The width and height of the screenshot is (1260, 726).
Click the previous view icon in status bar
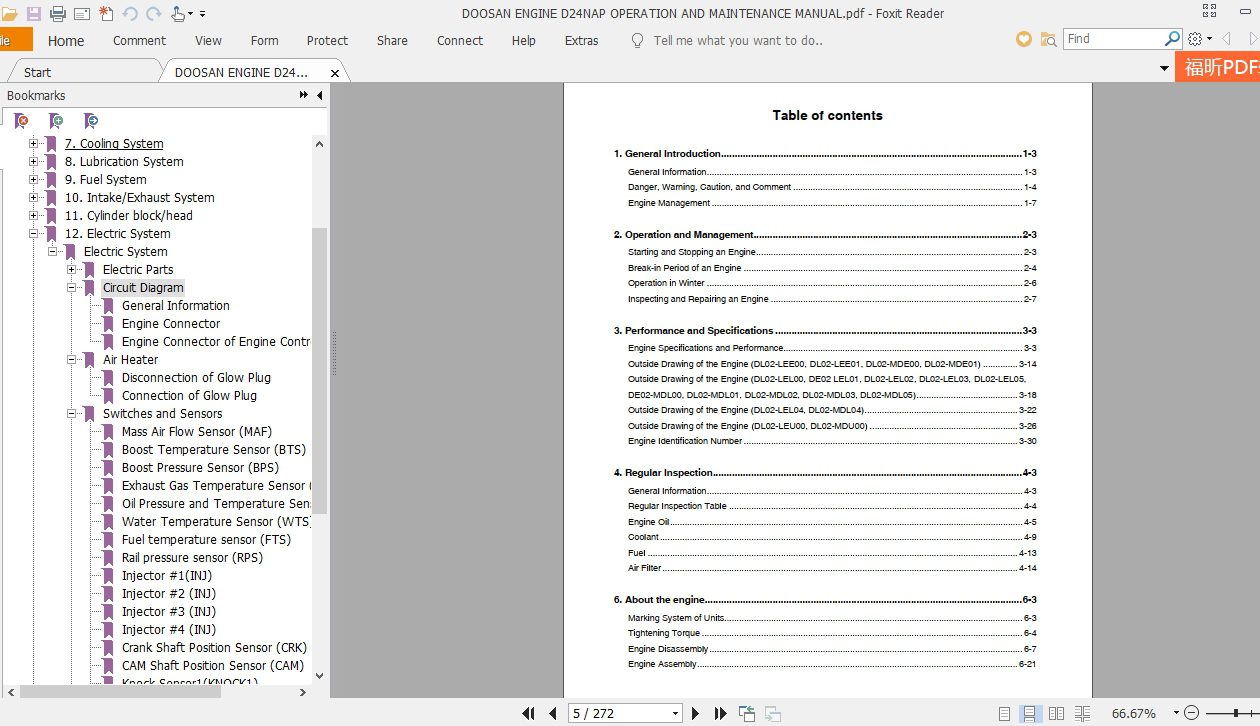click(x=747, y=713)
